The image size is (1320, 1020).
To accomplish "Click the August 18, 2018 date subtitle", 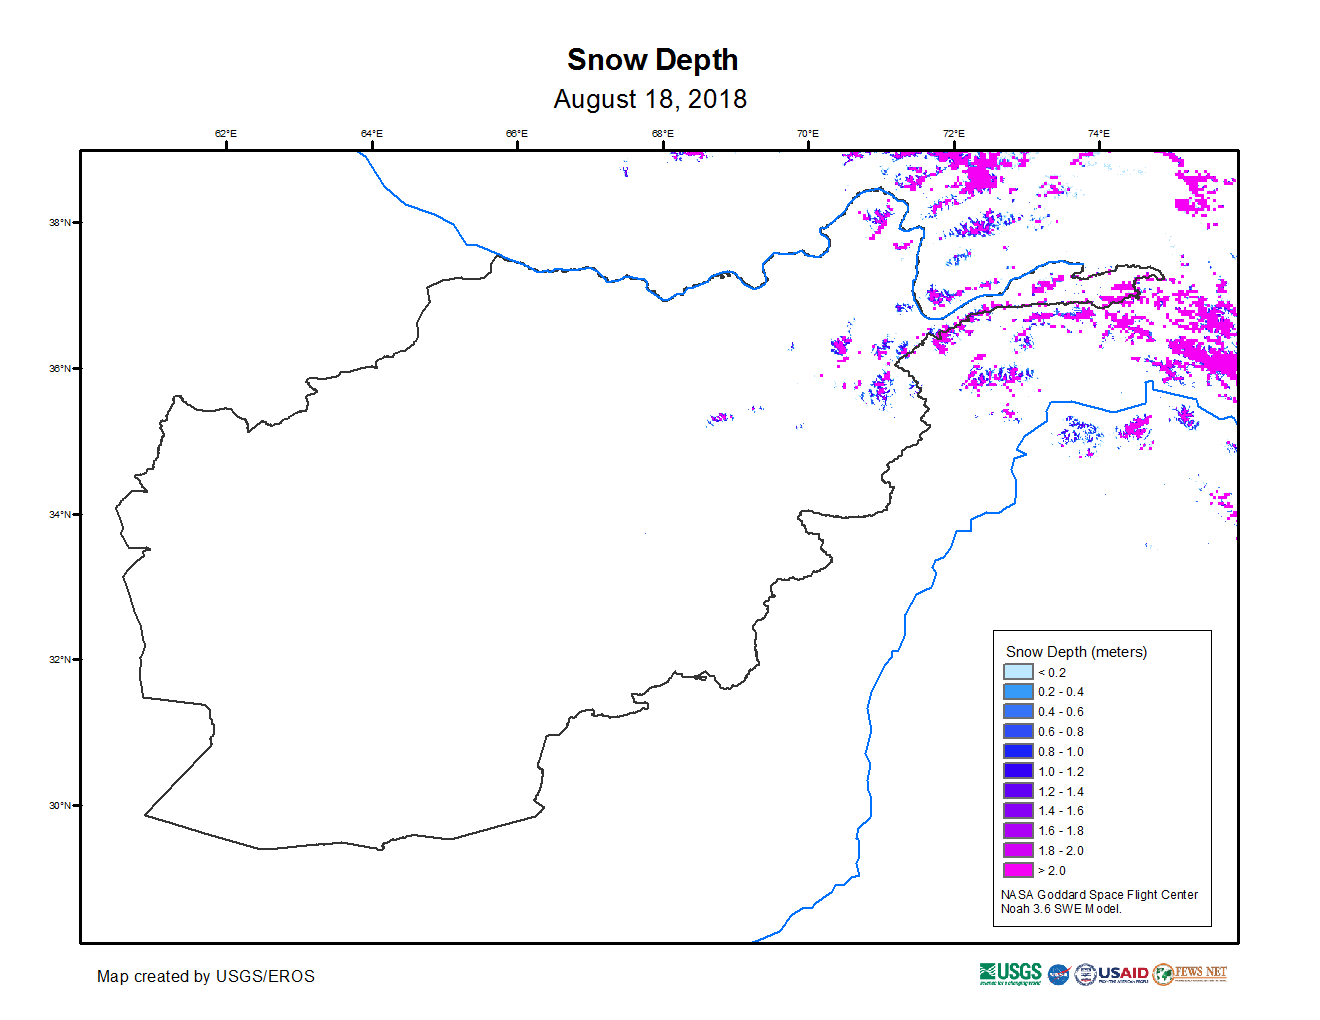I will tap(650, 99).
